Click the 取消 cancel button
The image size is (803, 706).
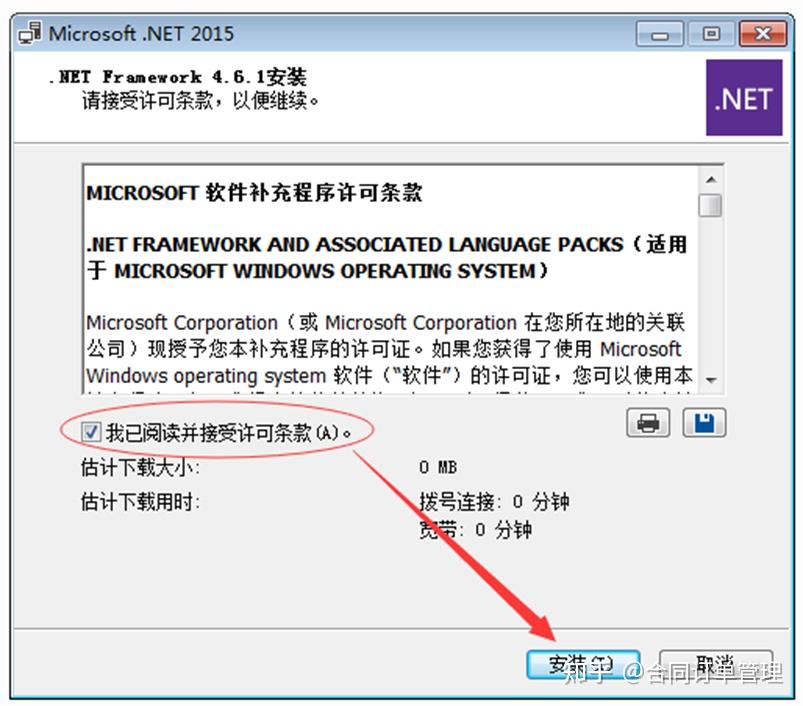click(x=715, y=665)
